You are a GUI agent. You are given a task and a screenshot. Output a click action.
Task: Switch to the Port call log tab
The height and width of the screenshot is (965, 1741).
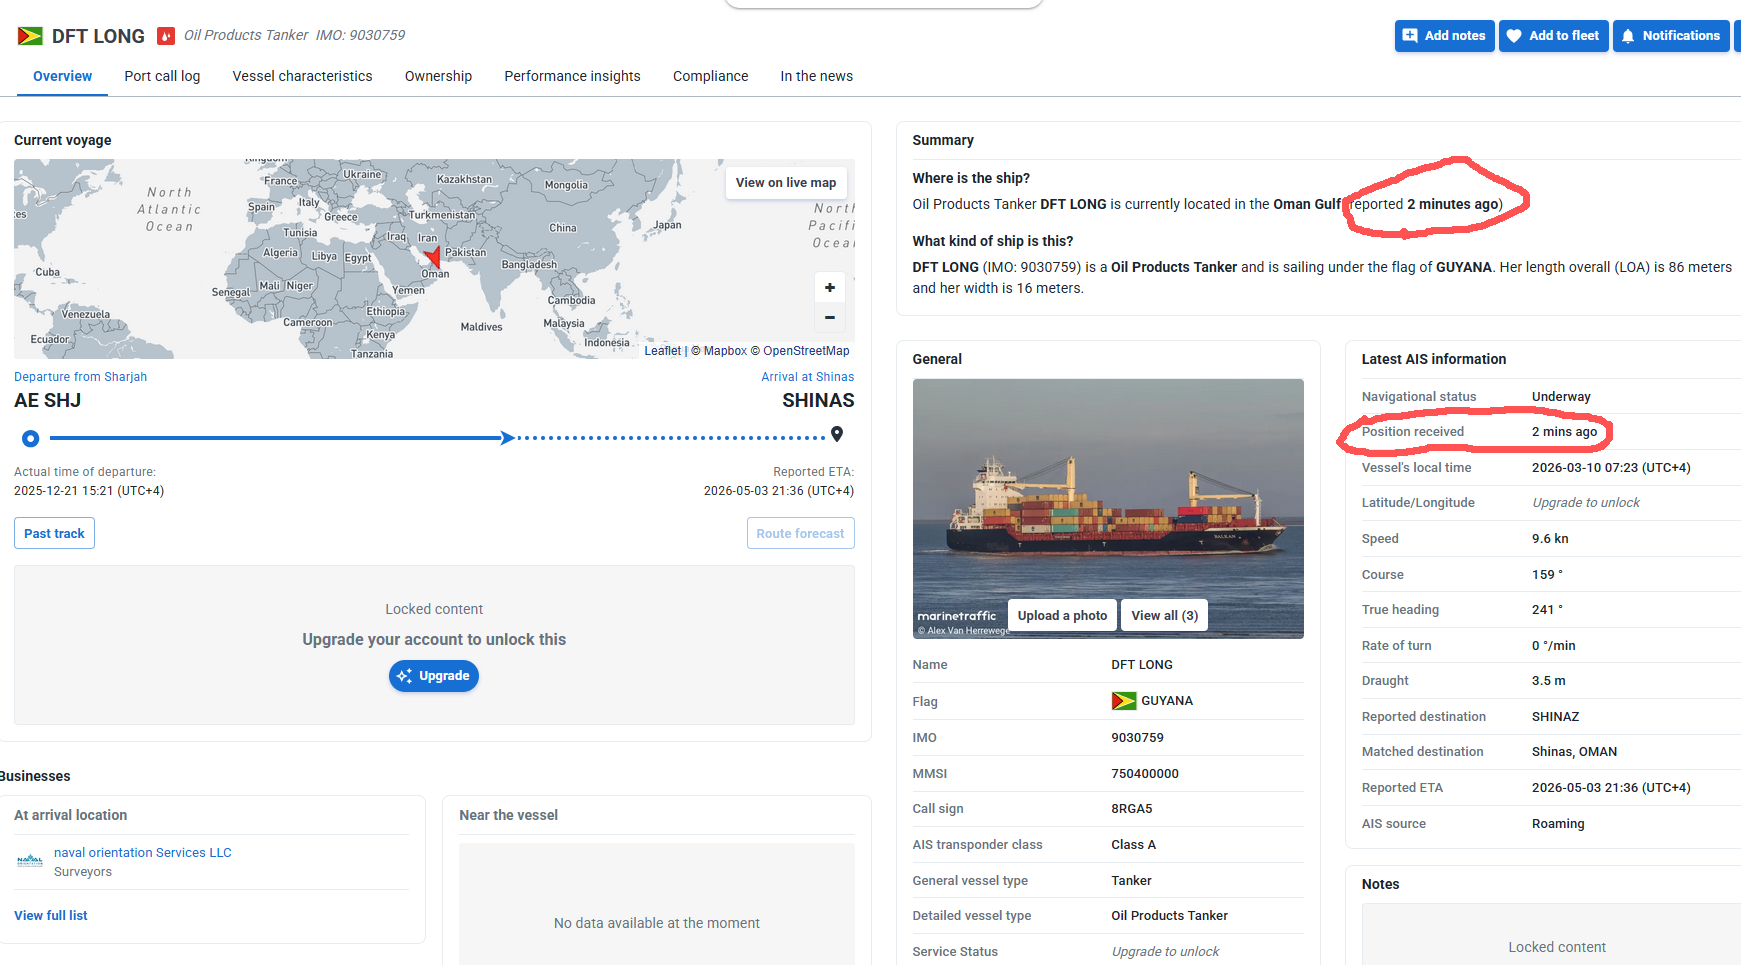point(162,76)
